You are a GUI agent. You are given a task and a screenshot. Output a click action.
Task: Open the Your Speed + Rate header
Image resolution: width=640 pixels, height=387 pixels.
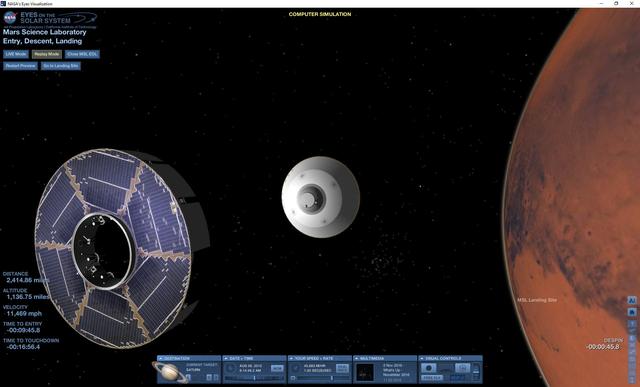click(x=320, y=358)
